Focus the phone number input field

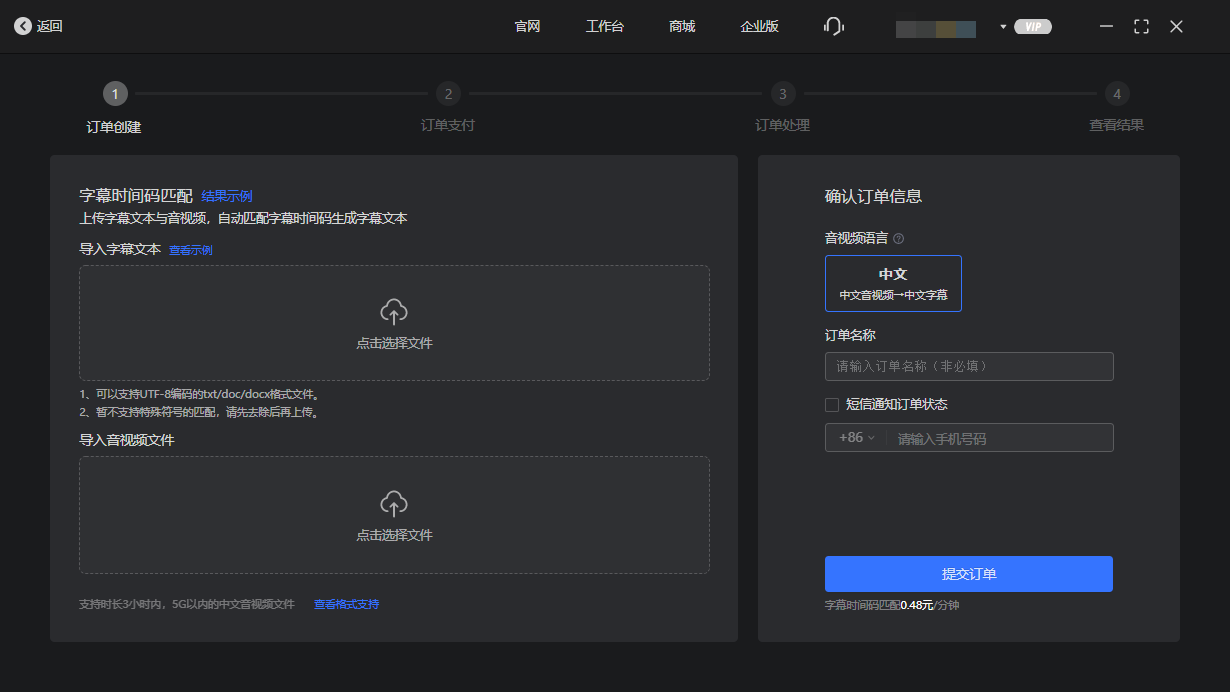click(x=1000, y=438)
